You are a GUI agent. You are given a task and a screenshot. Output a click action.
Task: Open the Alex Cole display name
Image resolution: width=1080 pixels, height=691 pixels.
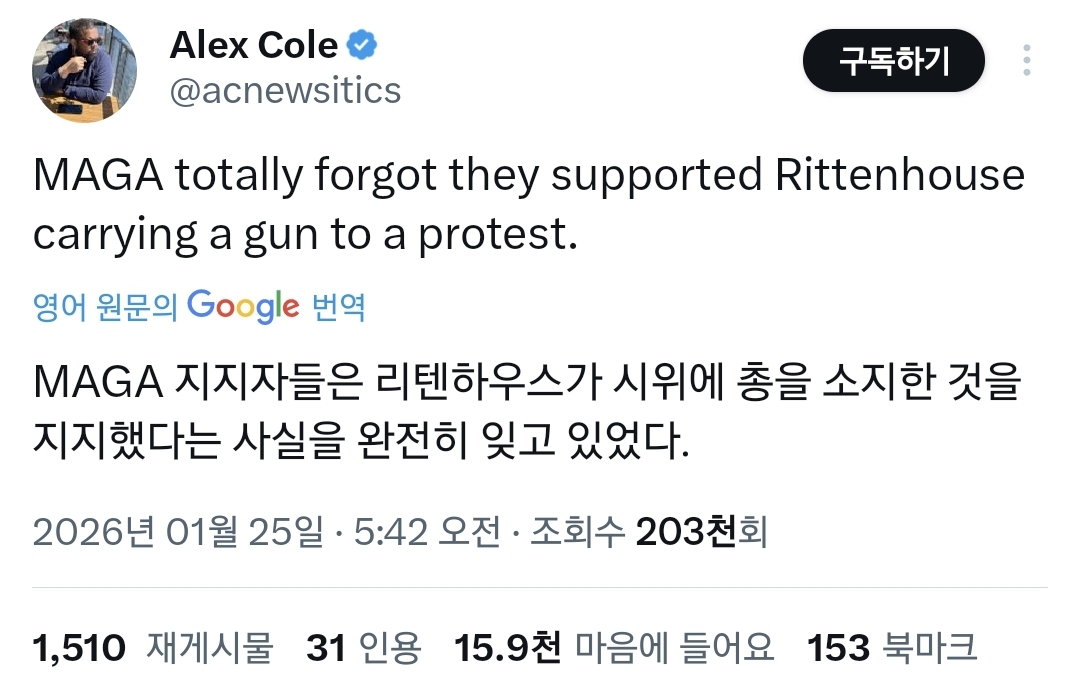click(x=254, y=45)
